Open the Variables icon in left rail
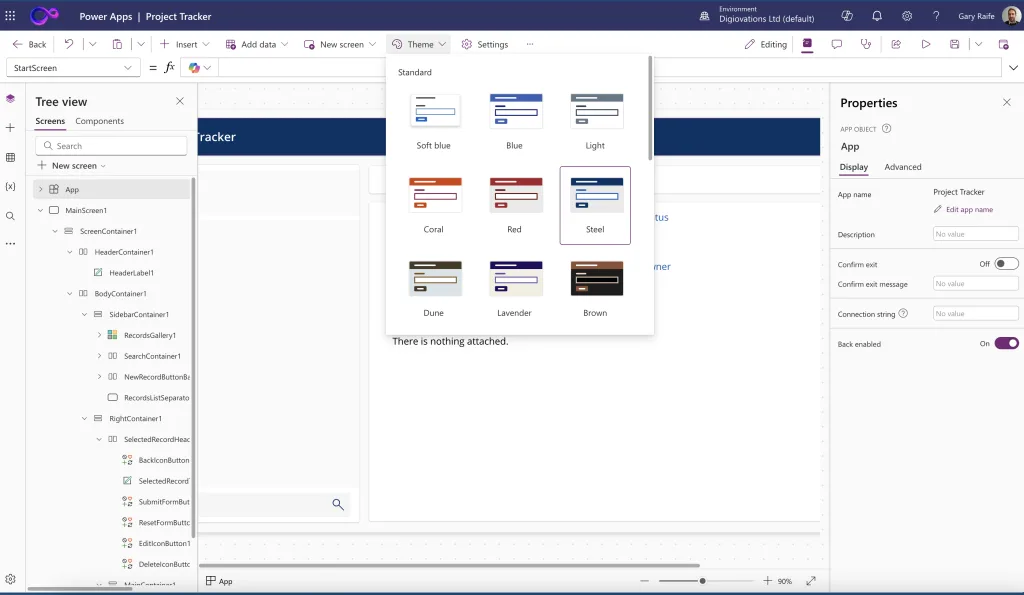Screen dimensions: 1024x595 pos(10,187)
